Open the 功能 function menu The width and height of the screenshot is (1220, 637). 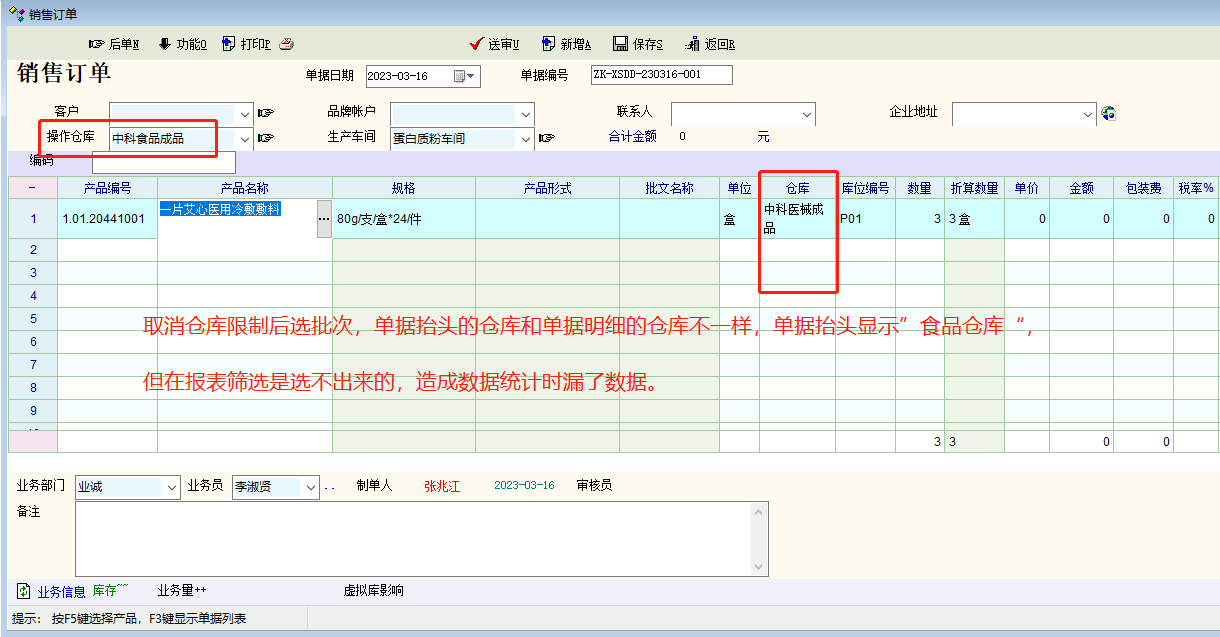[165, 44]
